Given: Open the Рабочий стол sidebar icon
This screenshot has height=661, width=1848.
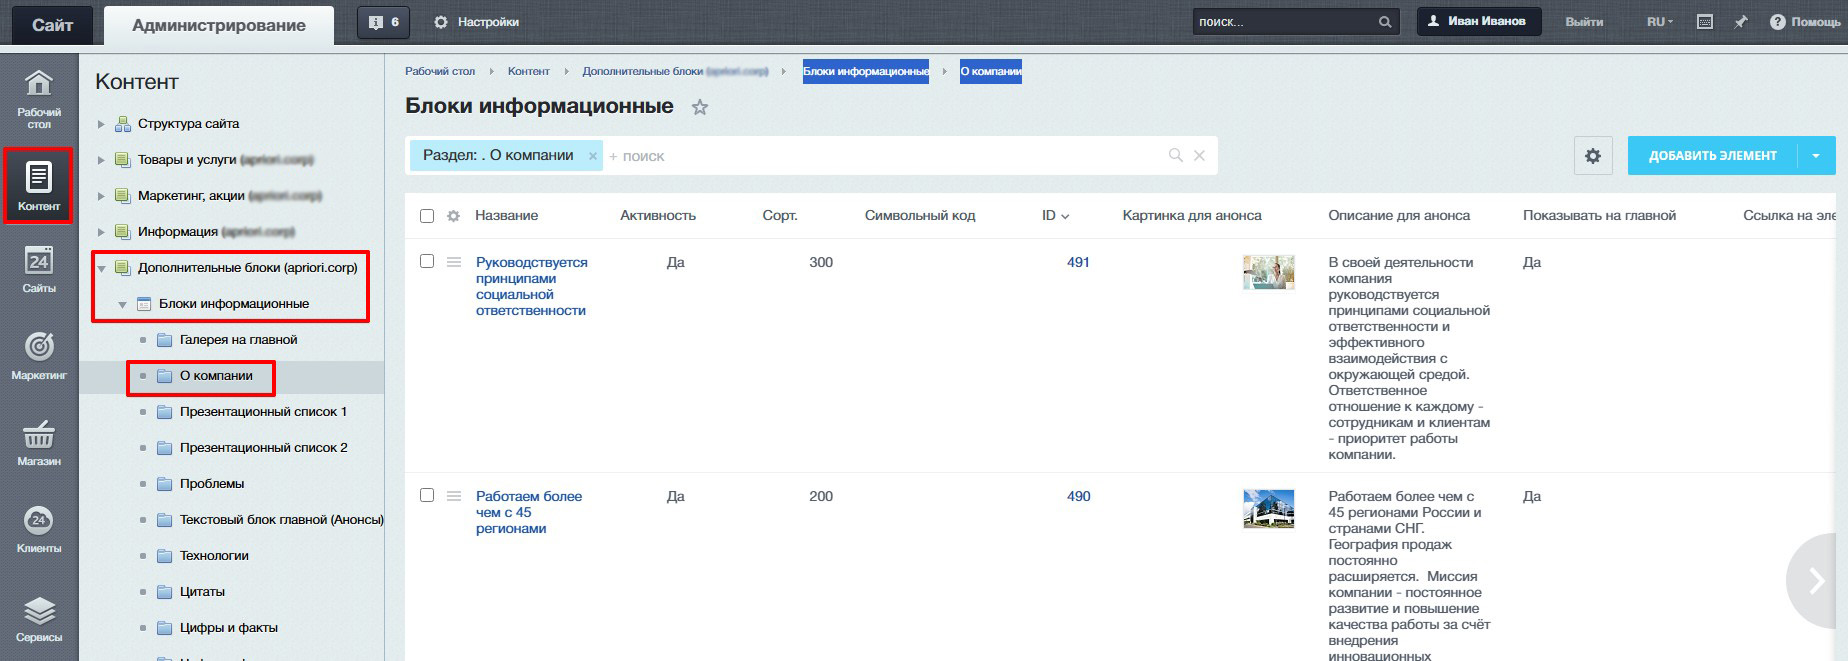Looking at the screenshot, I should point(39,97).
